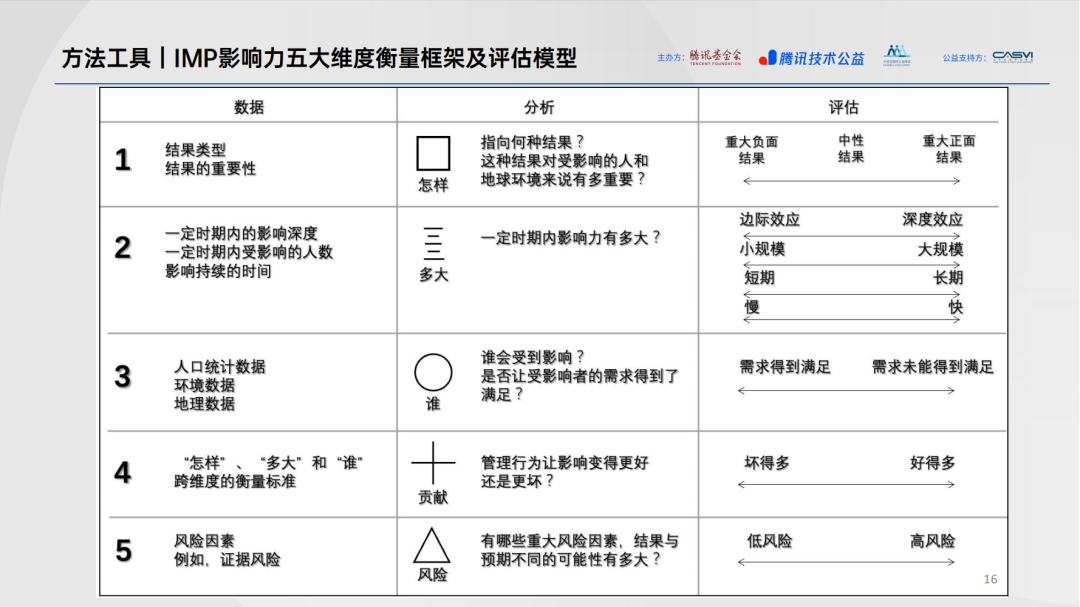The image size is (1080, 607).
Task: Click the 主办方 label
Action: (x=670, y=58)
